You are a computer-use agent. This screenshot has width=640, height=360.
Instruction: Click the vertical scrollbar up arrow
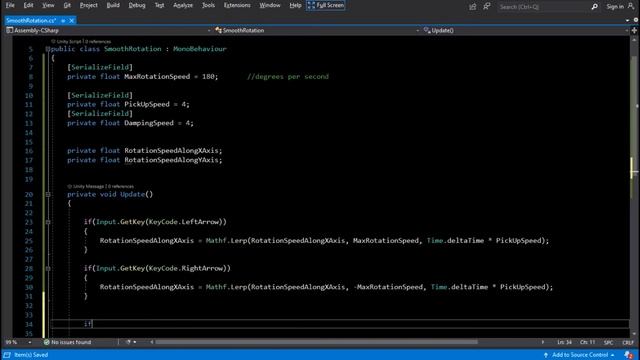click(x=634, y=40)
